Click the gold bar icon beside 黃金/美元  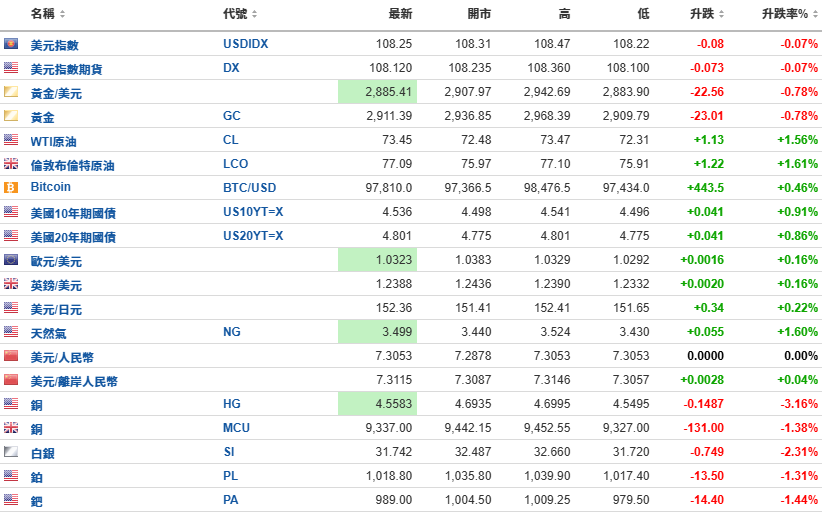tap(11, 92)
